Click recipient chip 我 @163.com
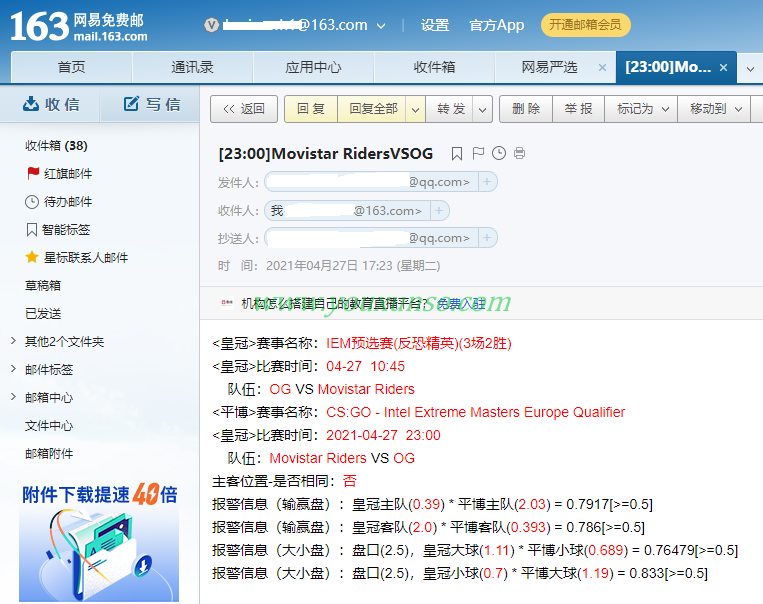This screenshot has width=763, height=604. pyautogui.click(x=347, y=211)
